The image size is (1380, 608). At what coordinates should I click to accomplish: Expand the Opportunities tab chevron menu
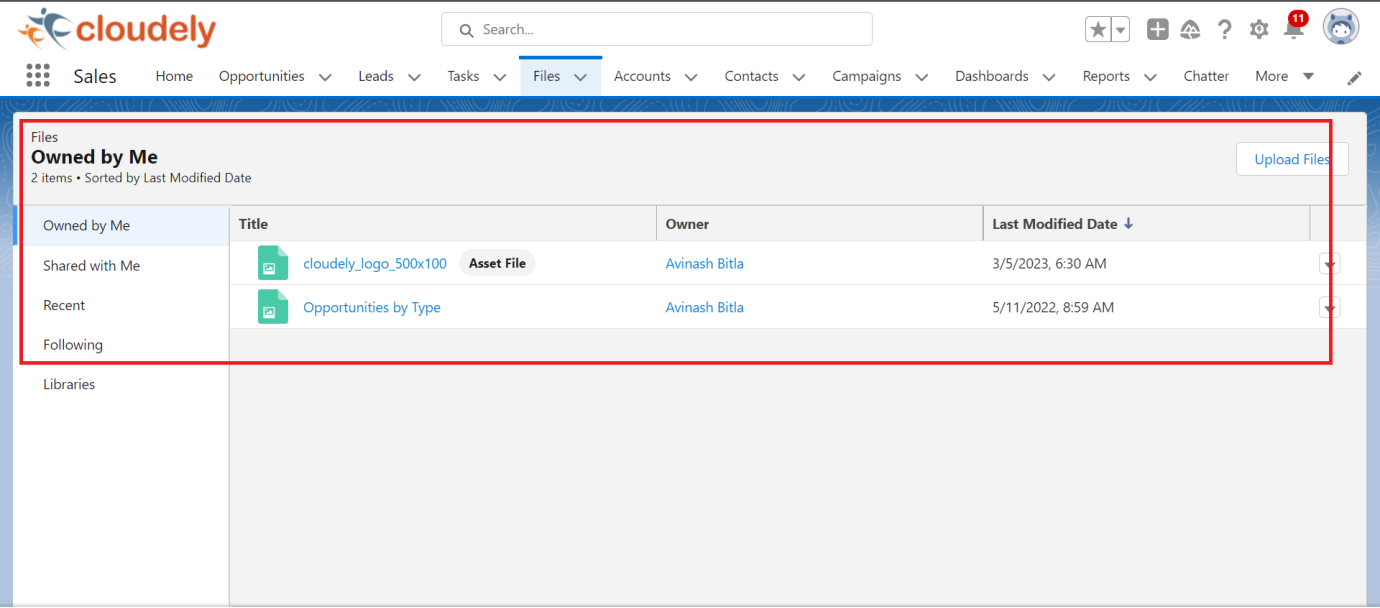click(324, 77)
